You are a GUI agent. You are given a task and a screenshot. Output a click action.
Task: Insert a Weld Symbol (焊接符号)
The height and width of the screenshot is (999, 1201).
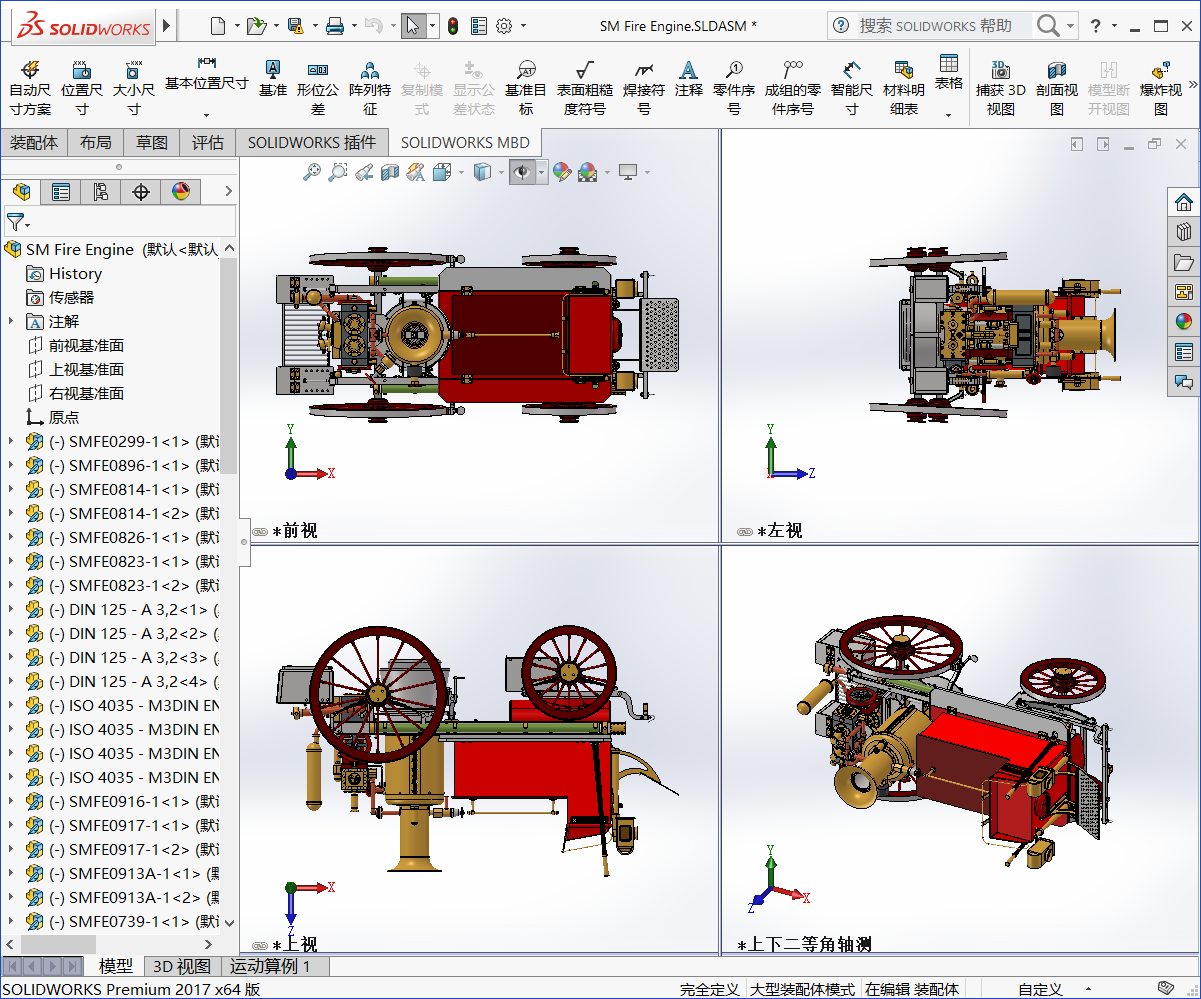click(644, 88)
